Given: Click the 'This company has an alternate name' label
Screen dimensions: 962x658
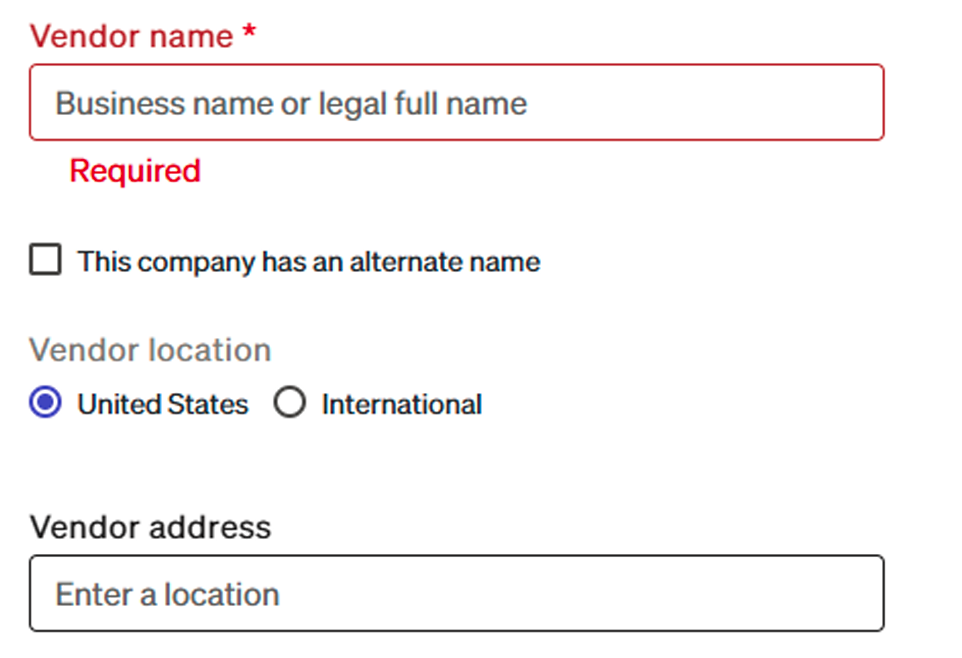Looking at the screenshot, I should (309, 262).
